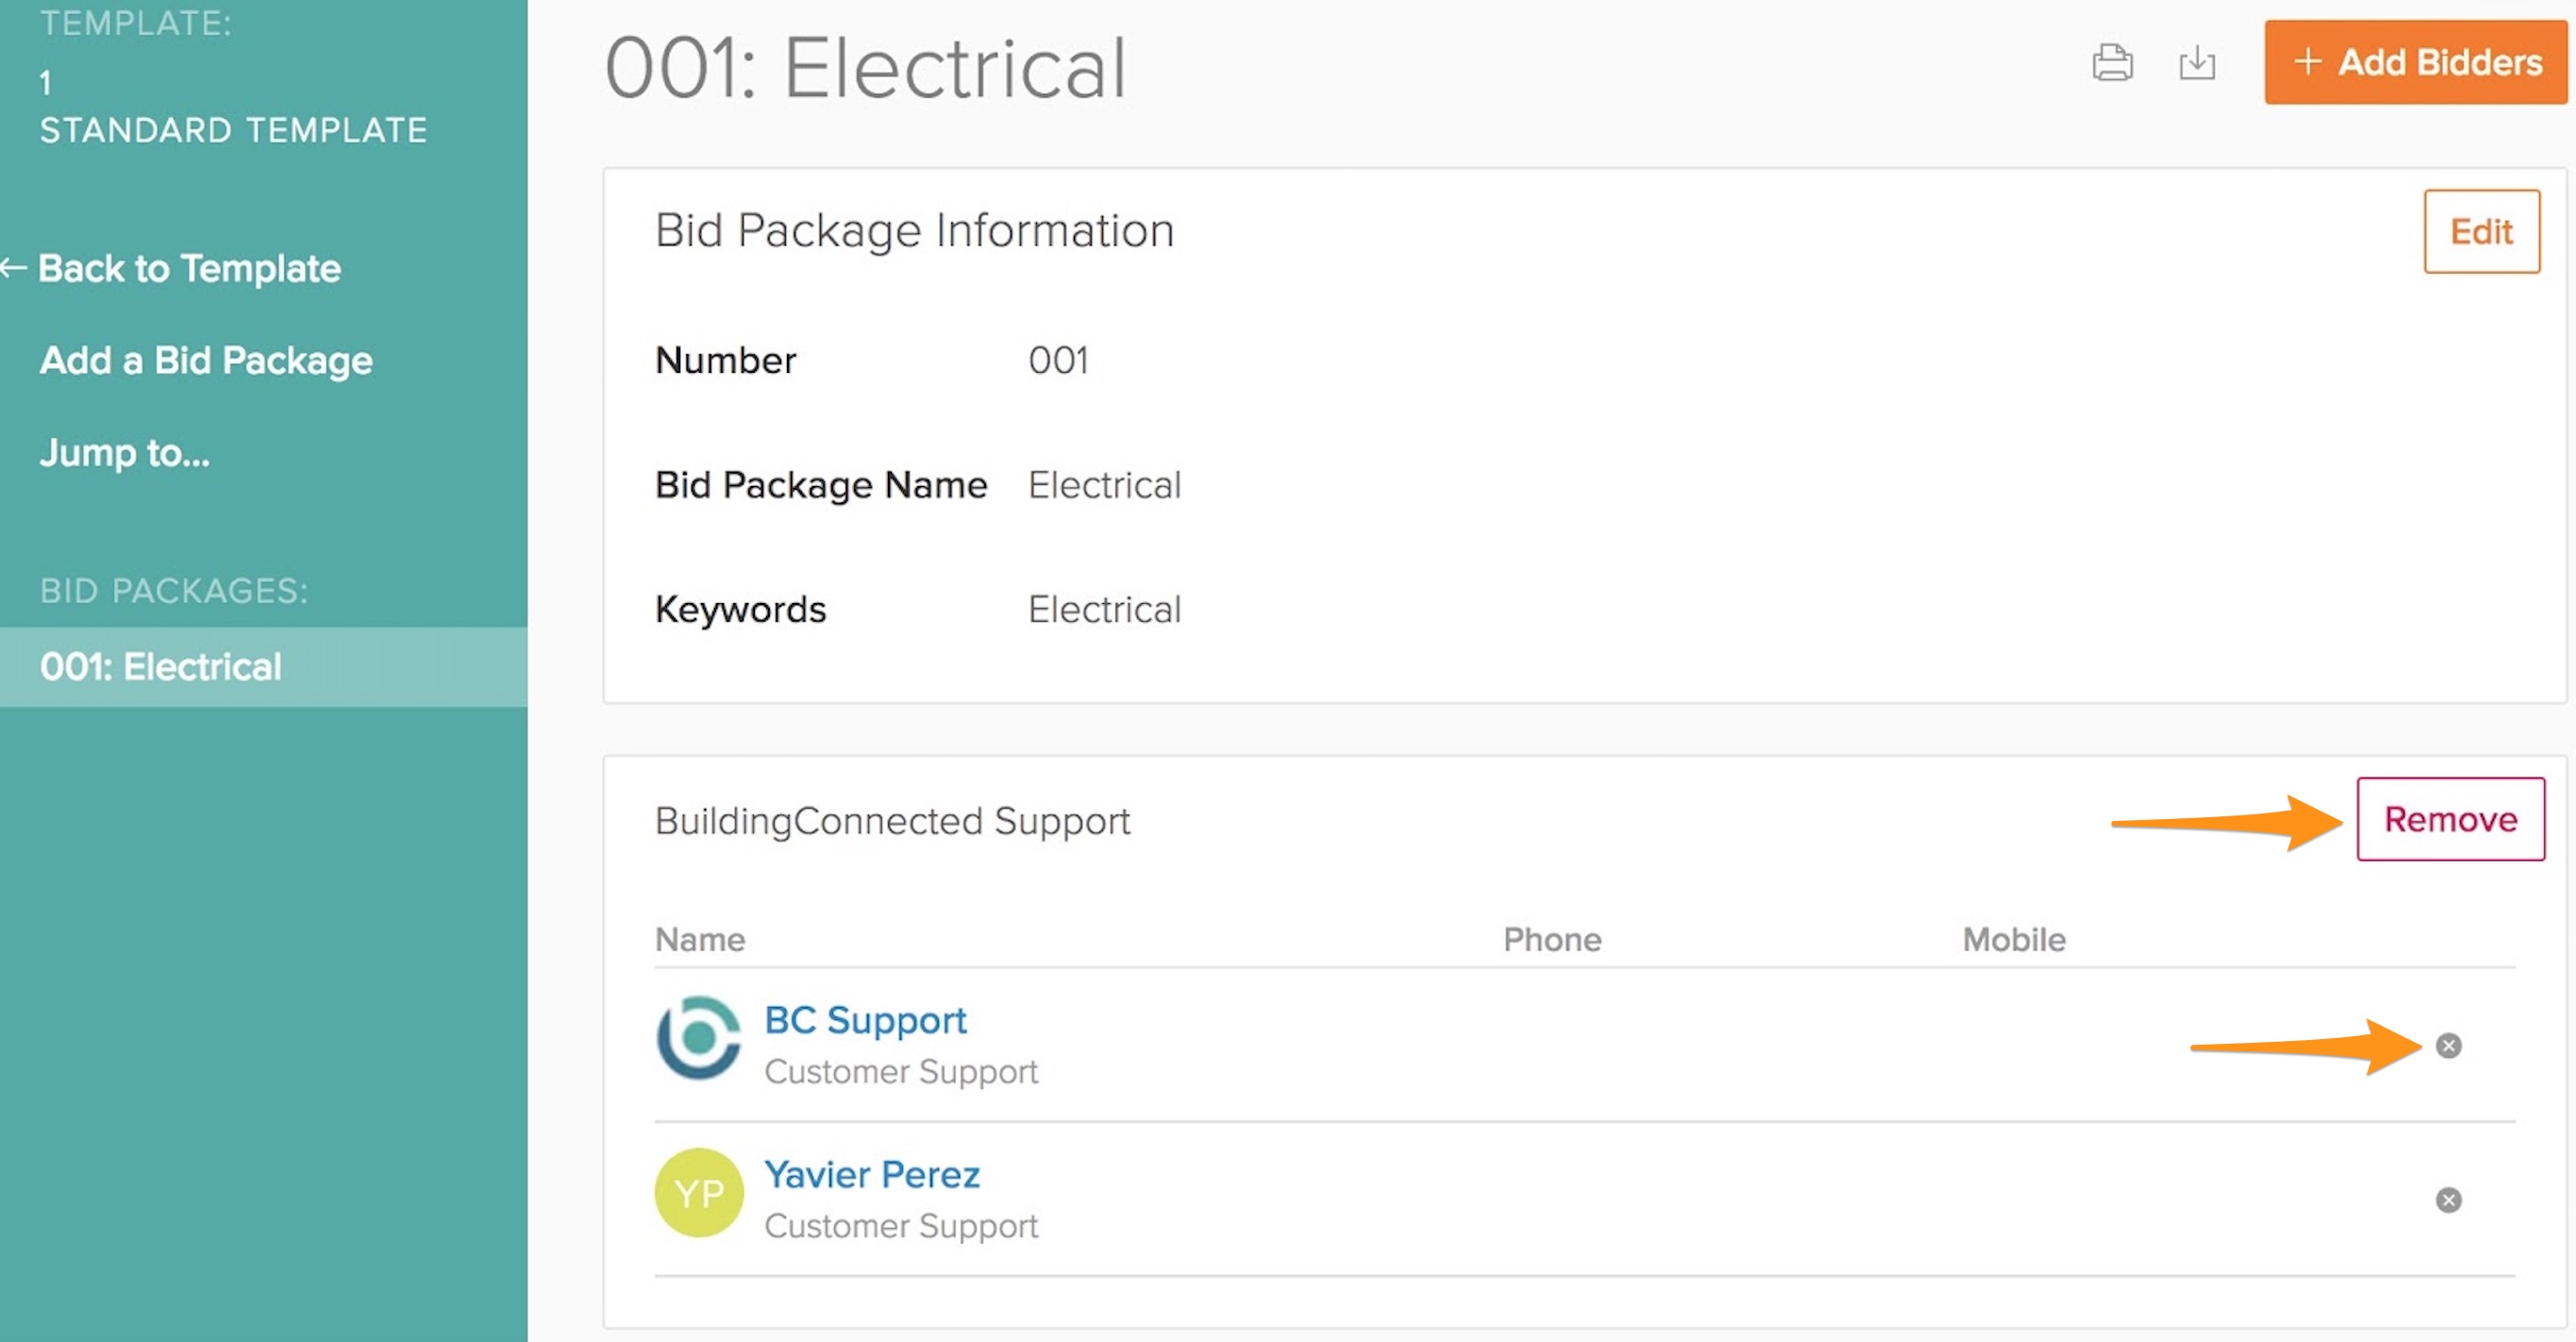The height and width of the screenshot is (1342, 2576).
Task: Click the Name column header
Action: (x=700, y=939)
